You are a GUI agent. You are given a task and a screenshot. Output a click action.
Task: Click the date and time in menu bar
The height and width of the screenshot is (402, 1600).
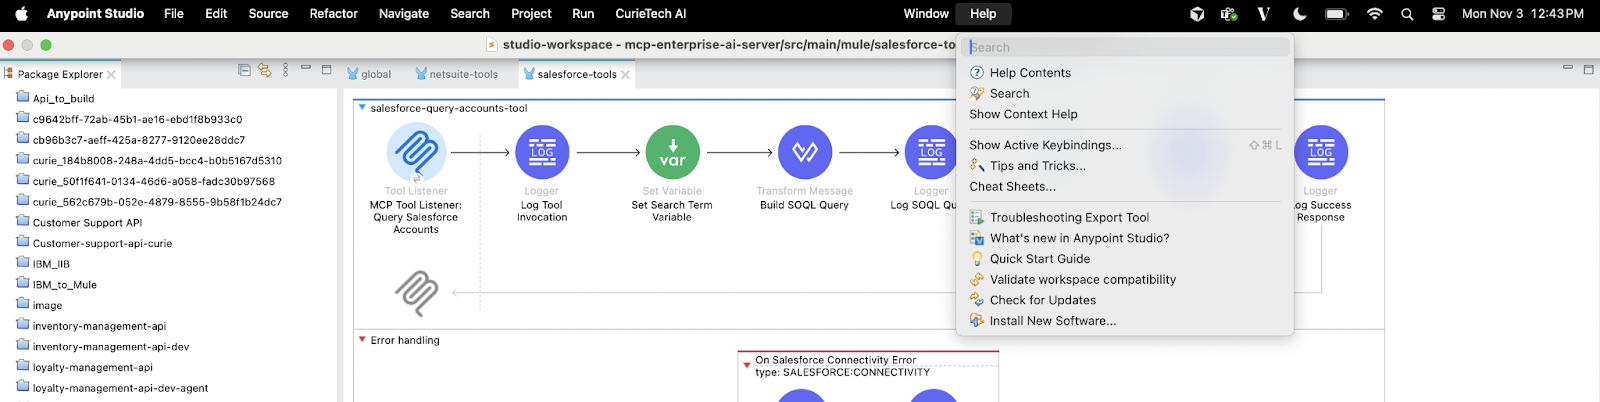click(1523, 14)
